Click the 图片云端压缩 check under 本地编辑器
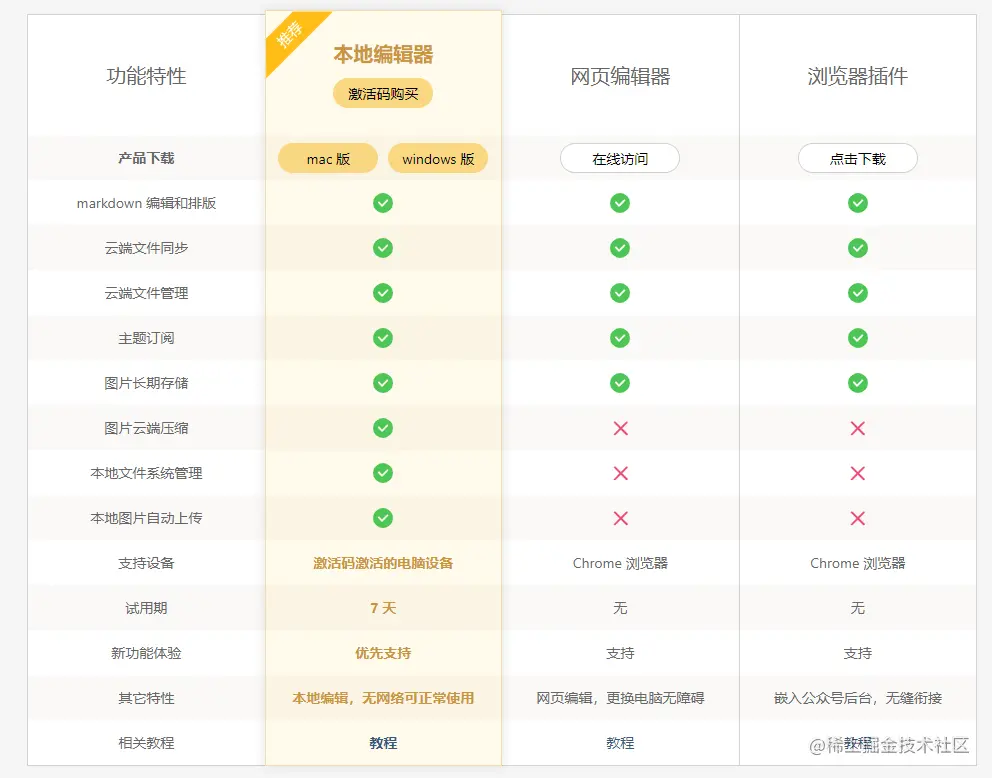The image size is (992, 778). 383,428
